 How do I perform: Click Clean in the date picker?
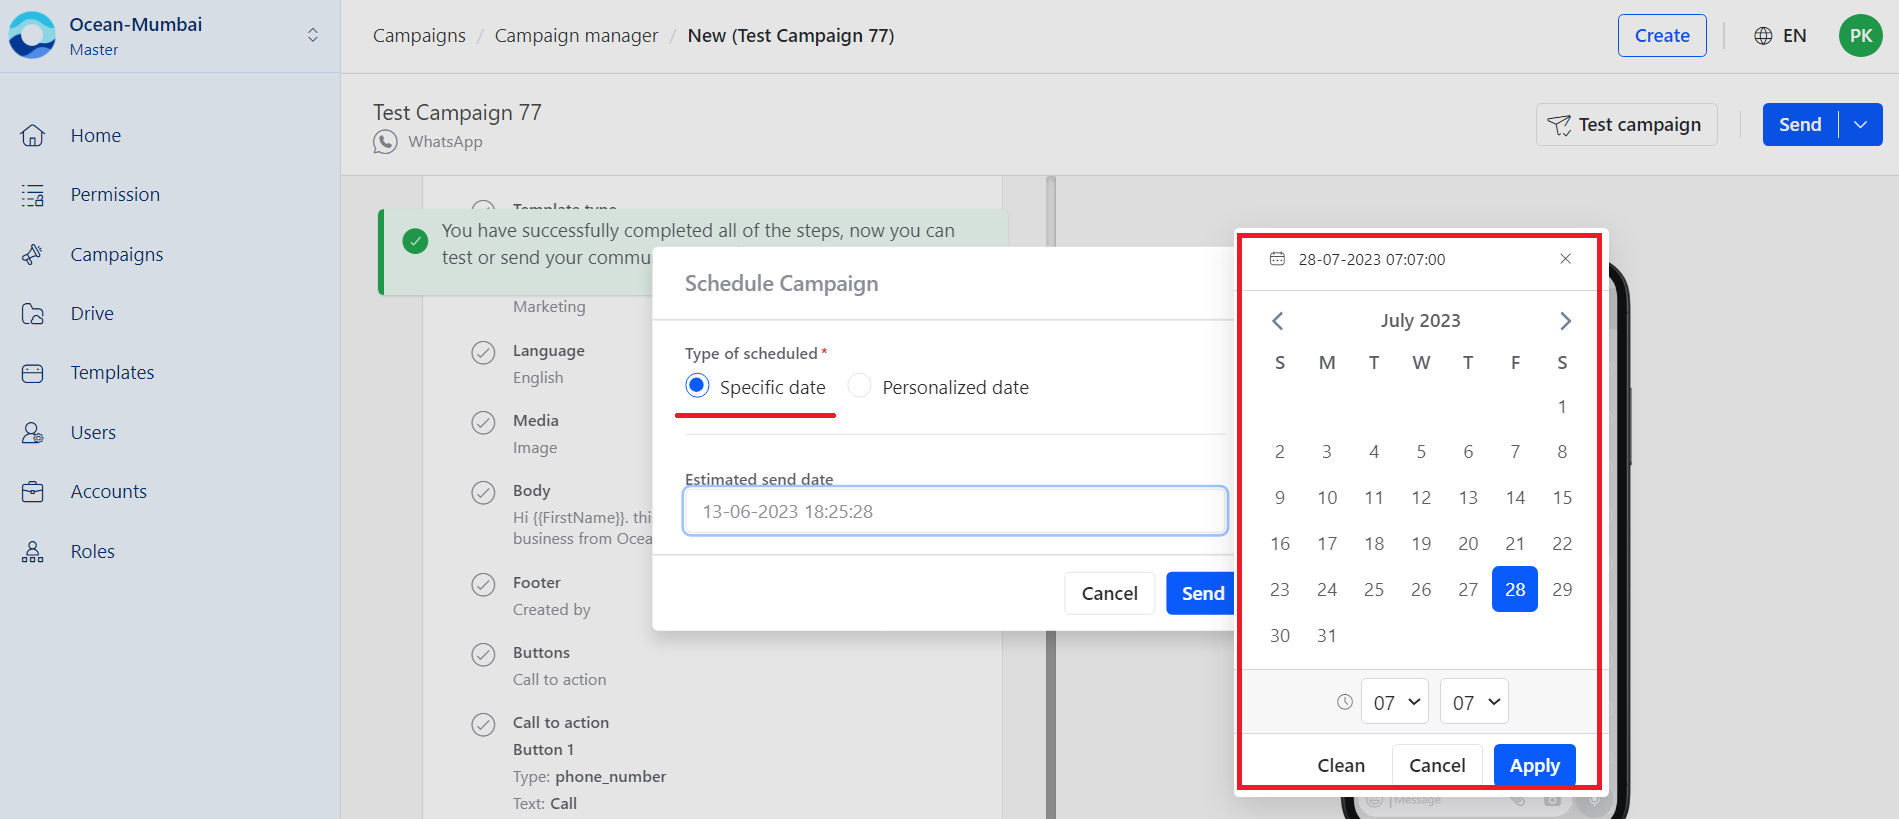[1341, 765]
